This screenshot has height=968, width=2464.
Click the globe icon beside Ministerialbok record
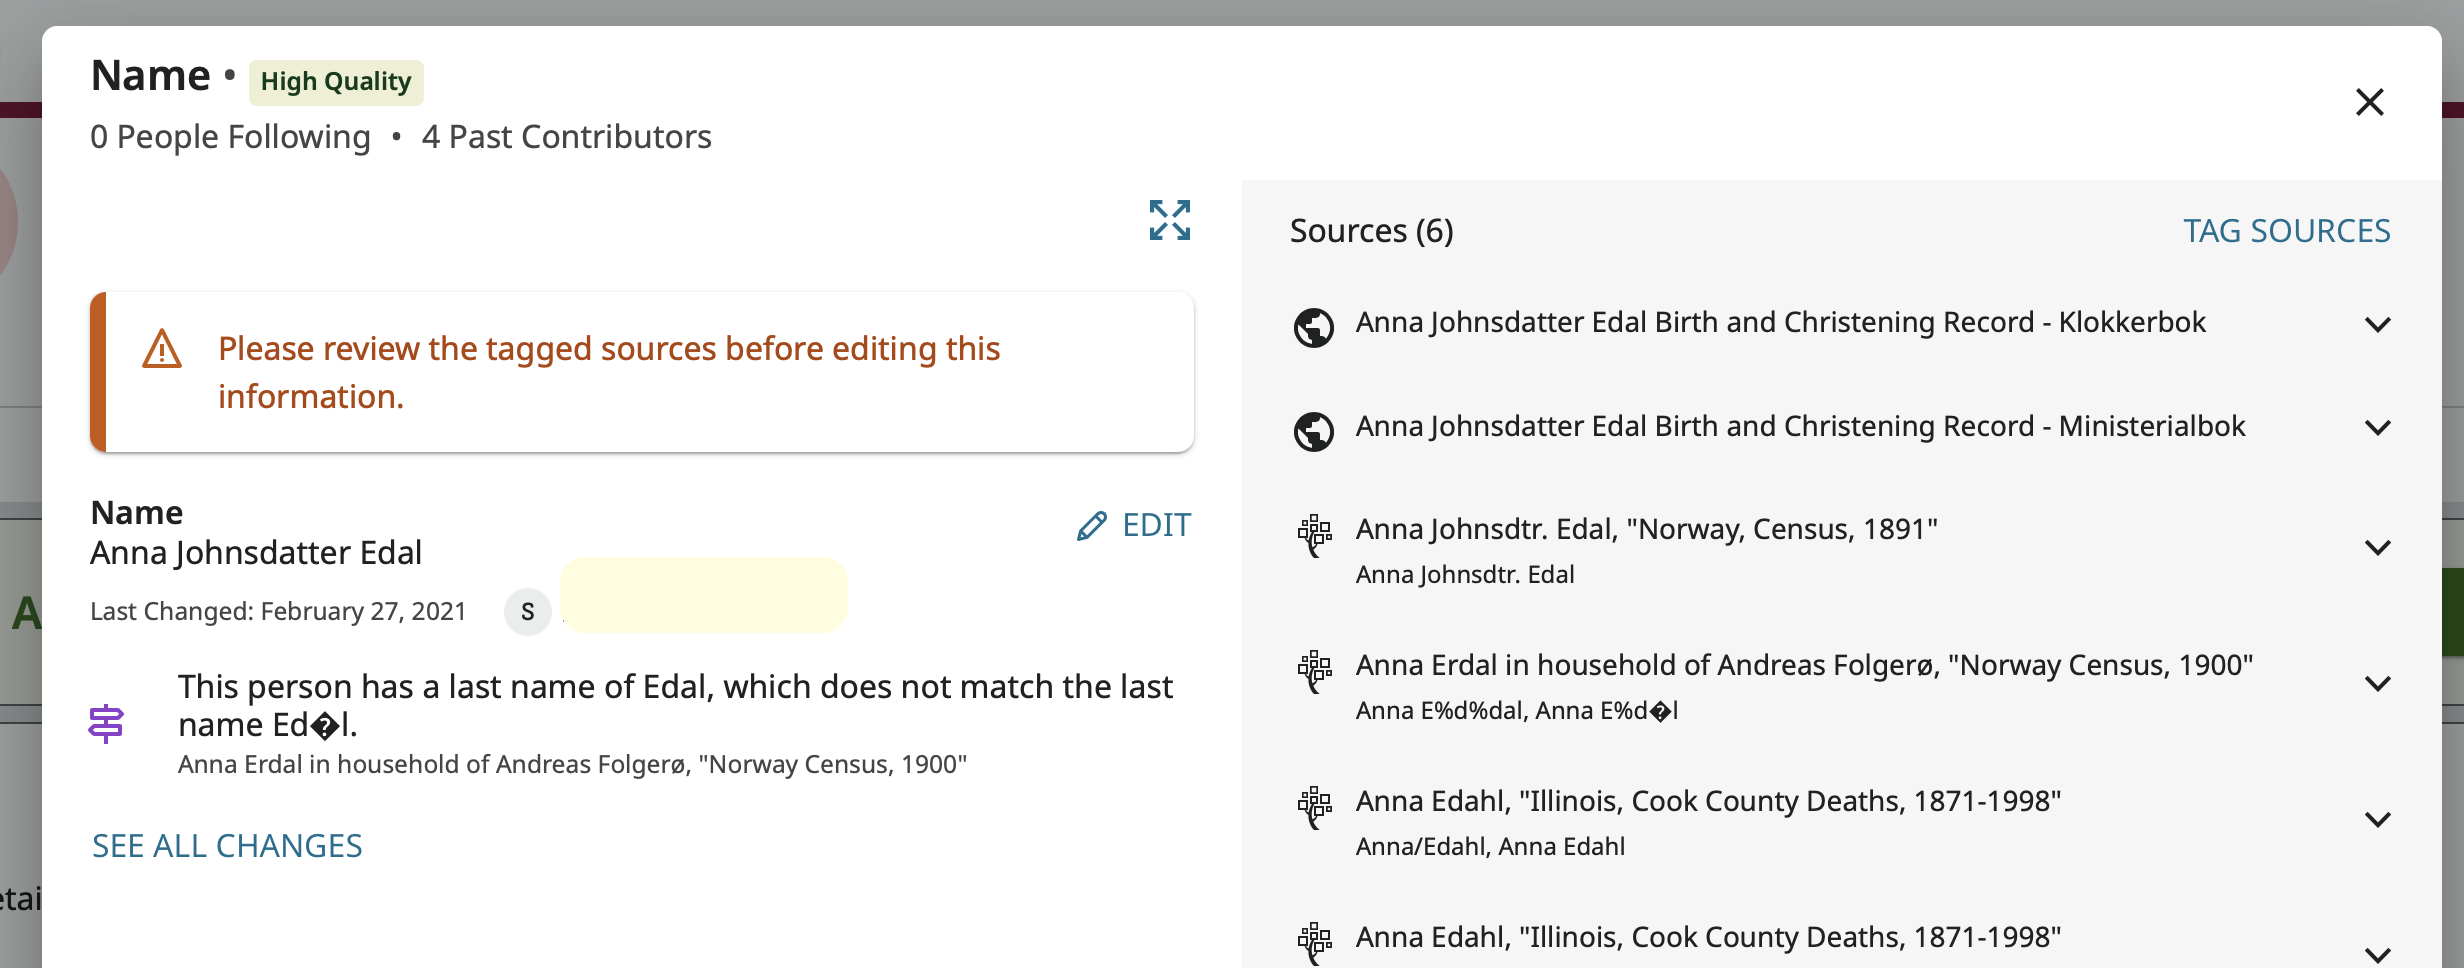[x=1313, y=431]
